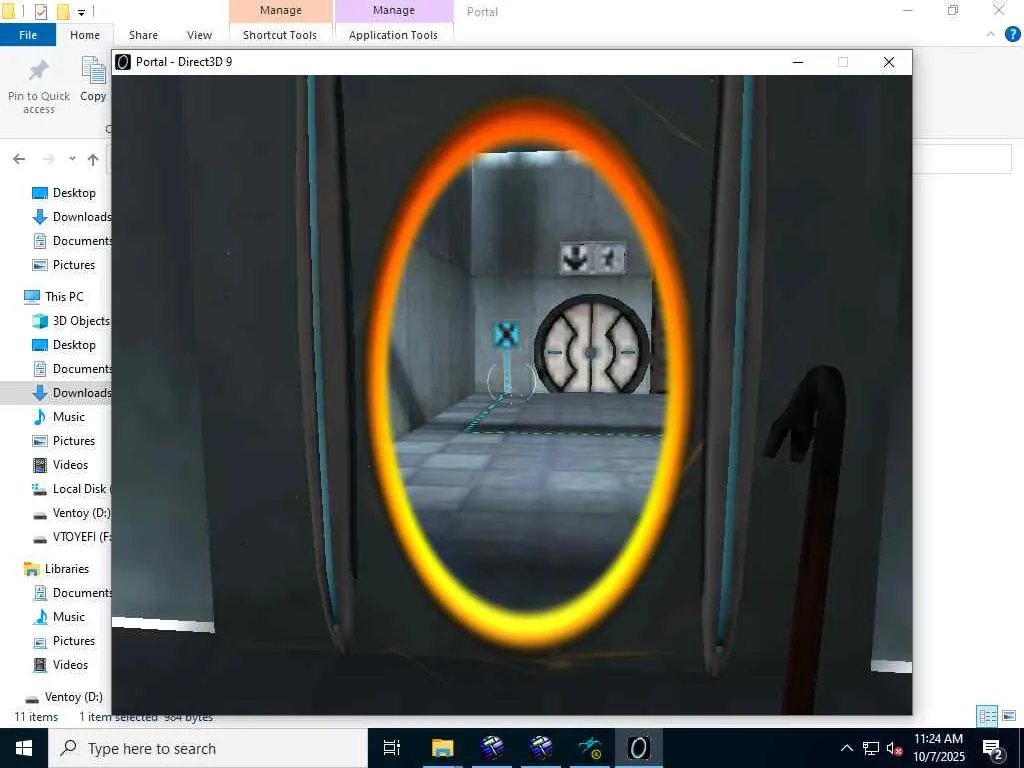
Task: Go back with the Back arrow
Action: (x=19, y=159)
